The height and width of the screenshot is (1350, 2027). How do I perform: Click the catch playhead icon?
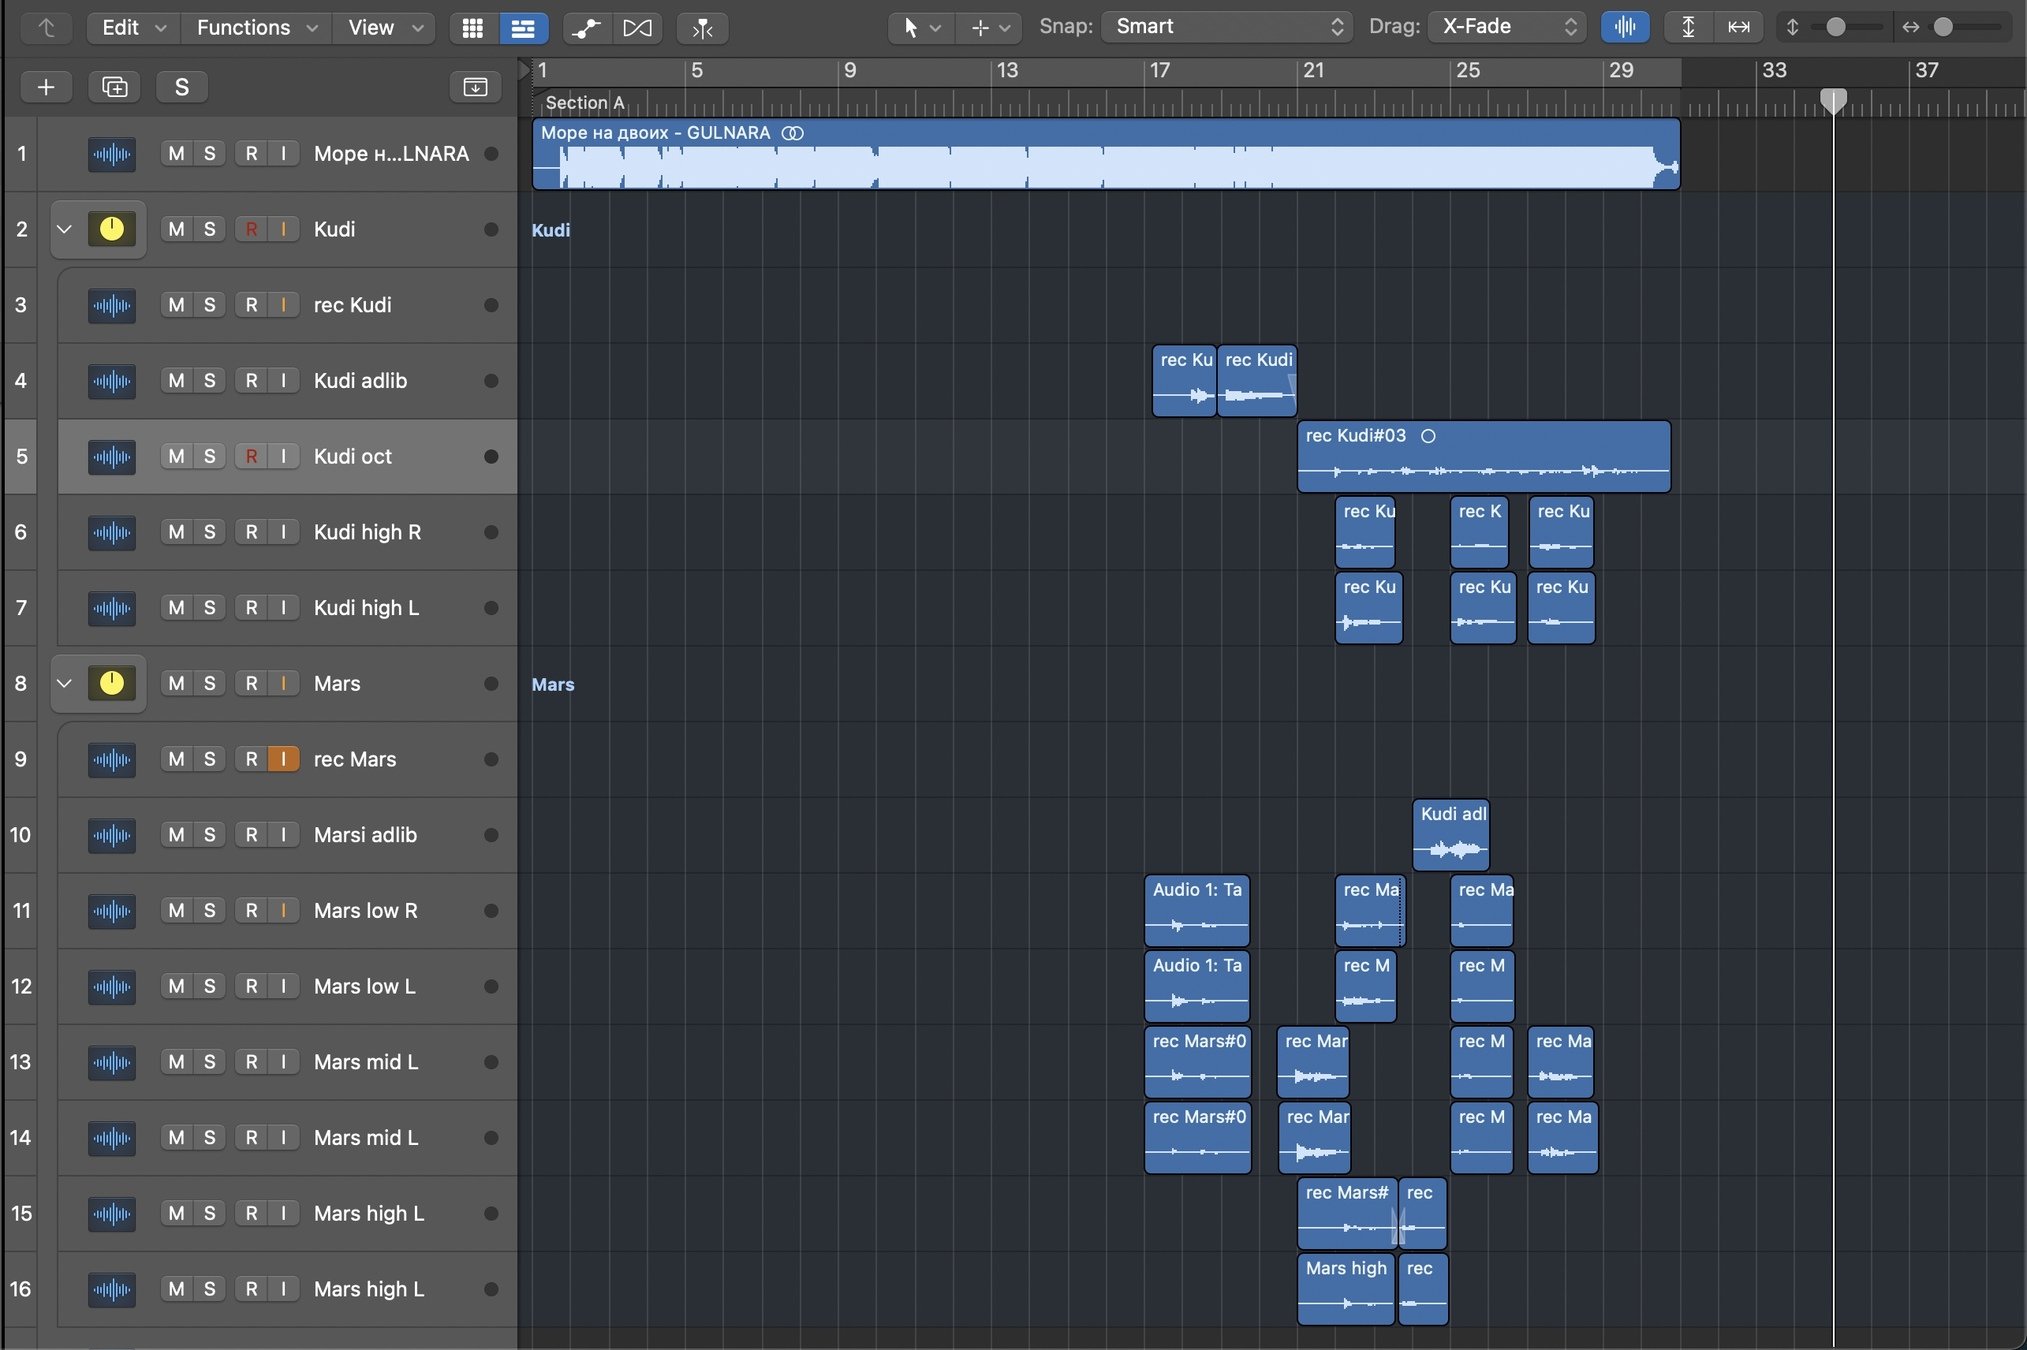(x=702, y=28)
